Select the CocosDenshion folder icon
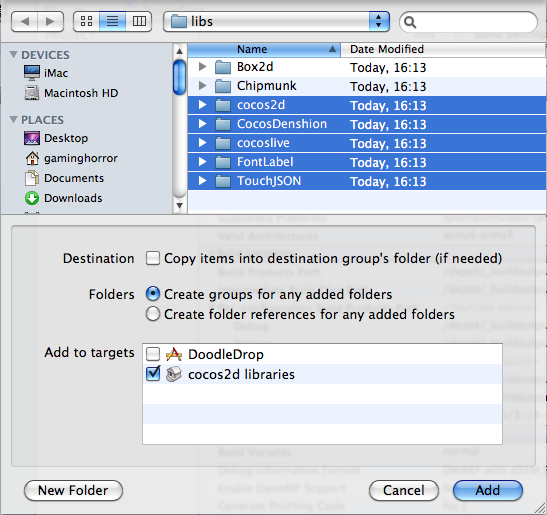This screenshot has height=515, width=547. (223, 124)
